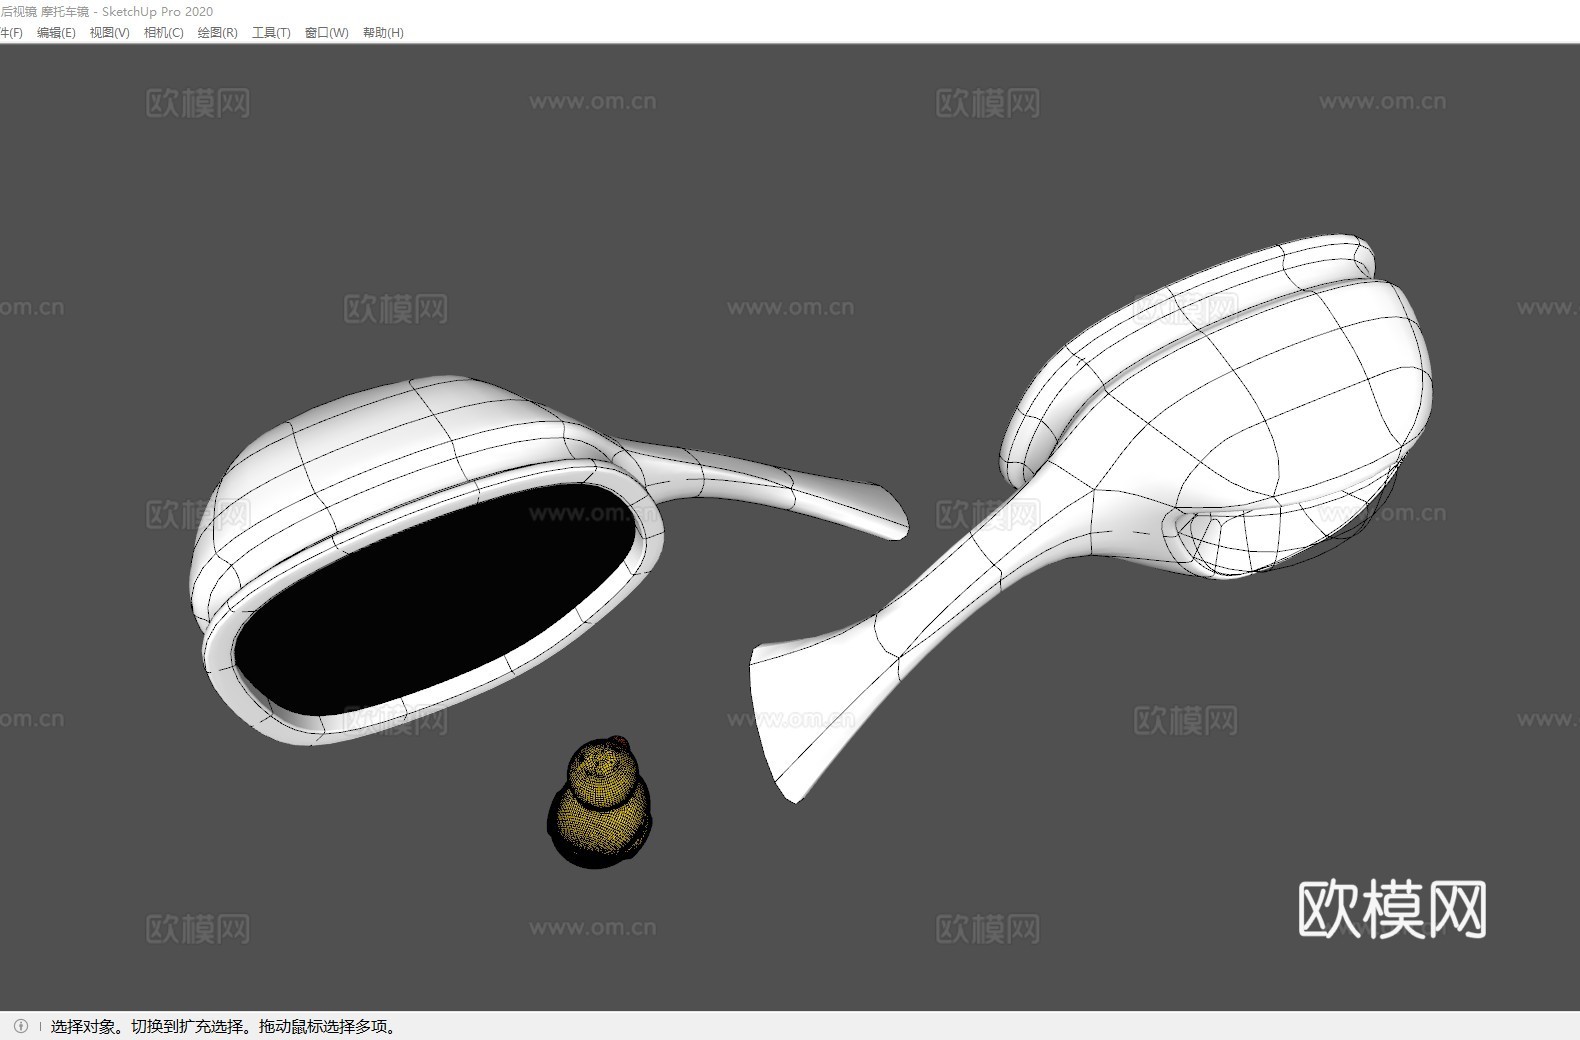The image size is (1580, 1040).
Task: Open the 相机(C) menu
Action: click(x=163, y=32)
